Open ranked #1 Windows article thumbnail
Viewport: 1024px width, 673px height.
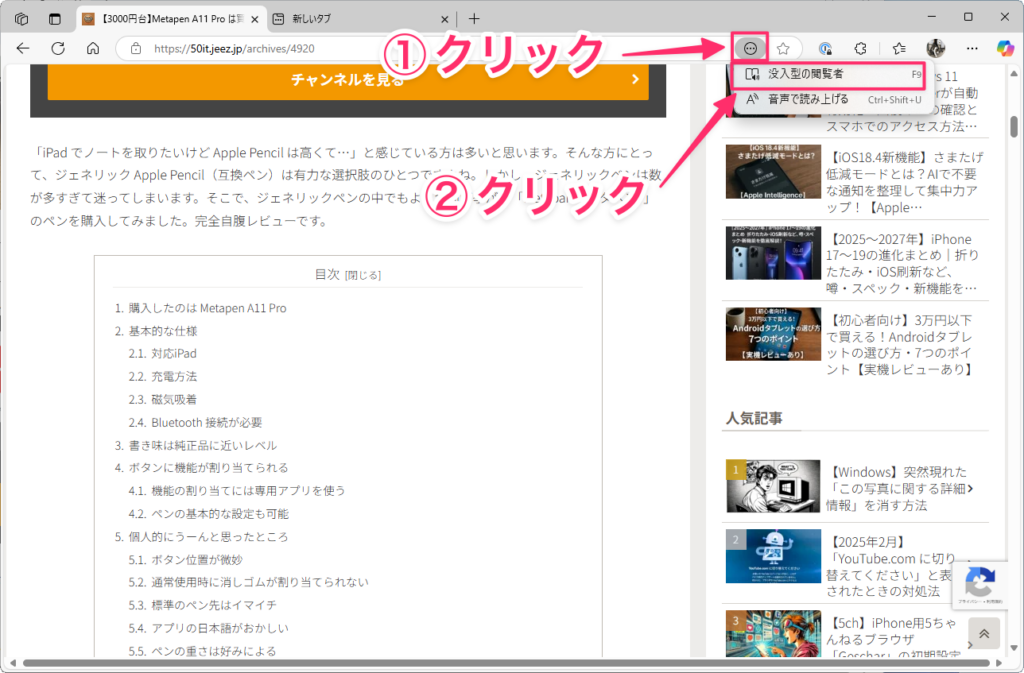pyautogui.click(x=773, y=486)
